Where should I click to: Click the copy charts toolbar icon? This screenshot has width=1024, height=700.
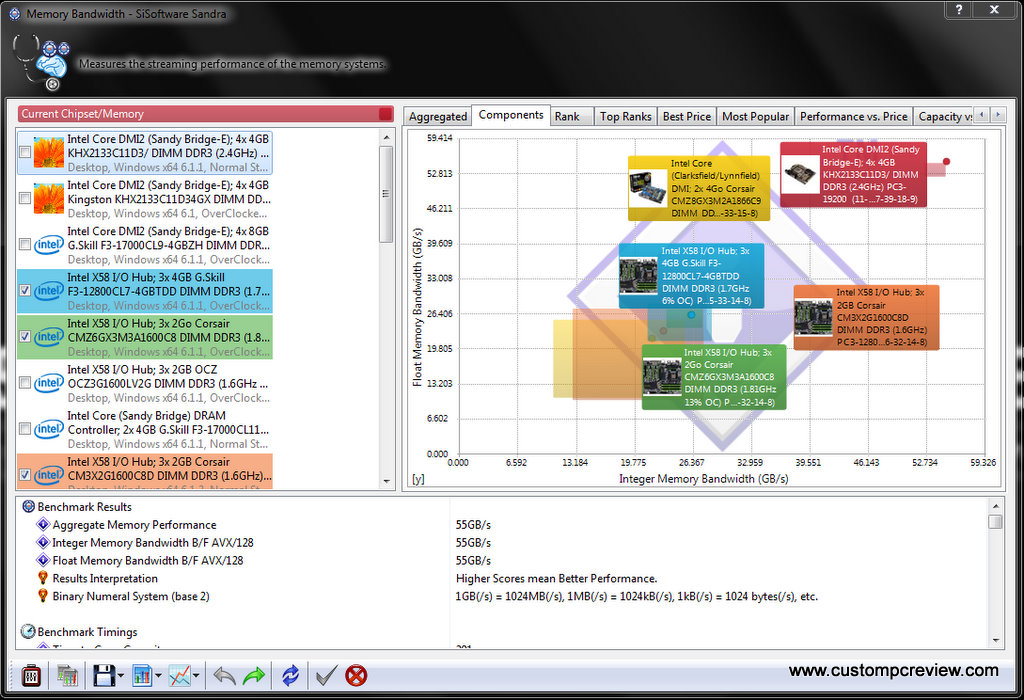(x=67, y=675)
